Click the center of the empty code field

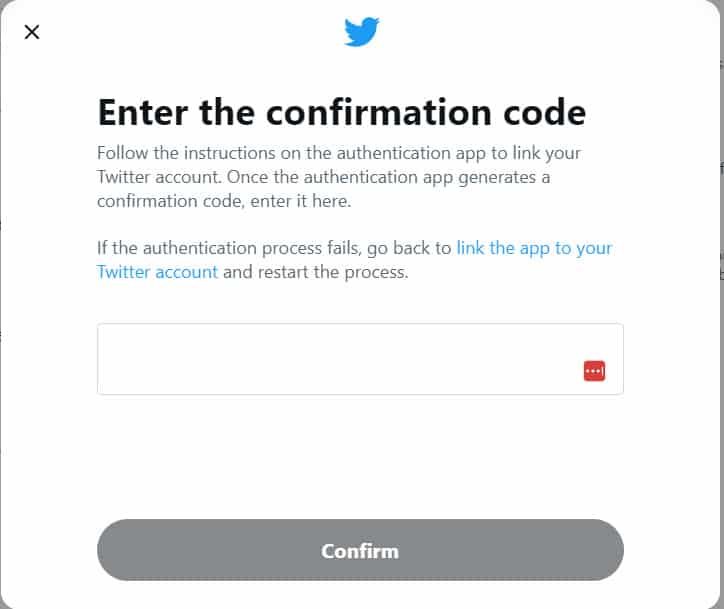click(x=360, y=359)
